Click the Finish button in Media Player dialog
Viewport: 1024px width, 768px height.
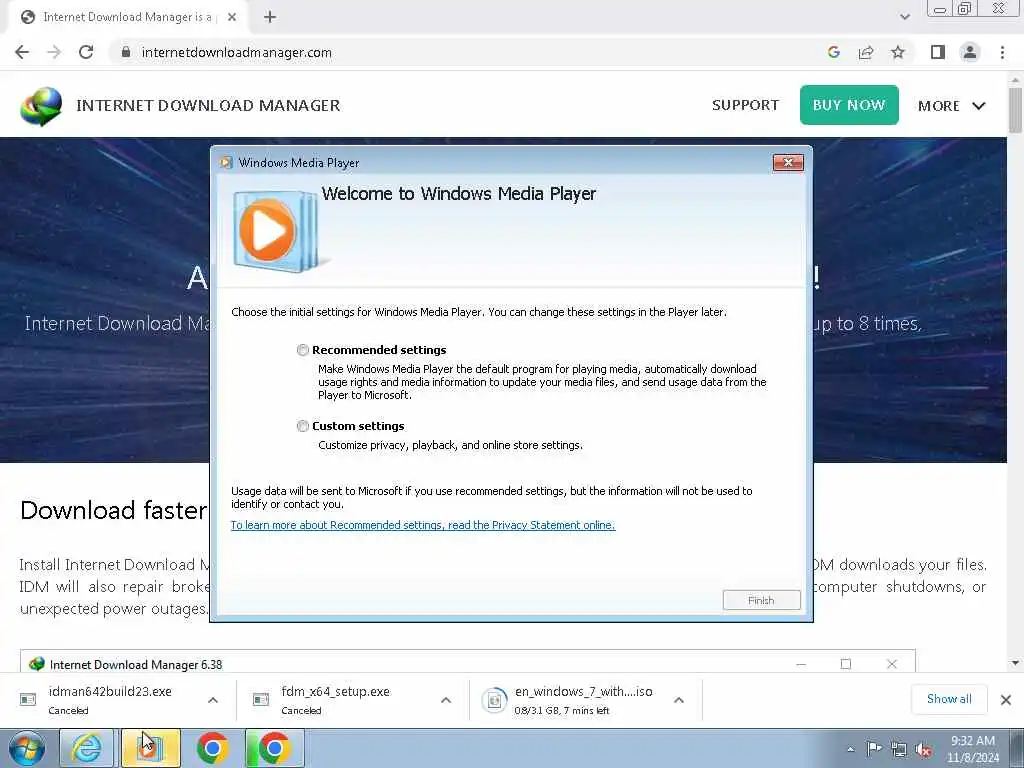click(x=761, y=600)
